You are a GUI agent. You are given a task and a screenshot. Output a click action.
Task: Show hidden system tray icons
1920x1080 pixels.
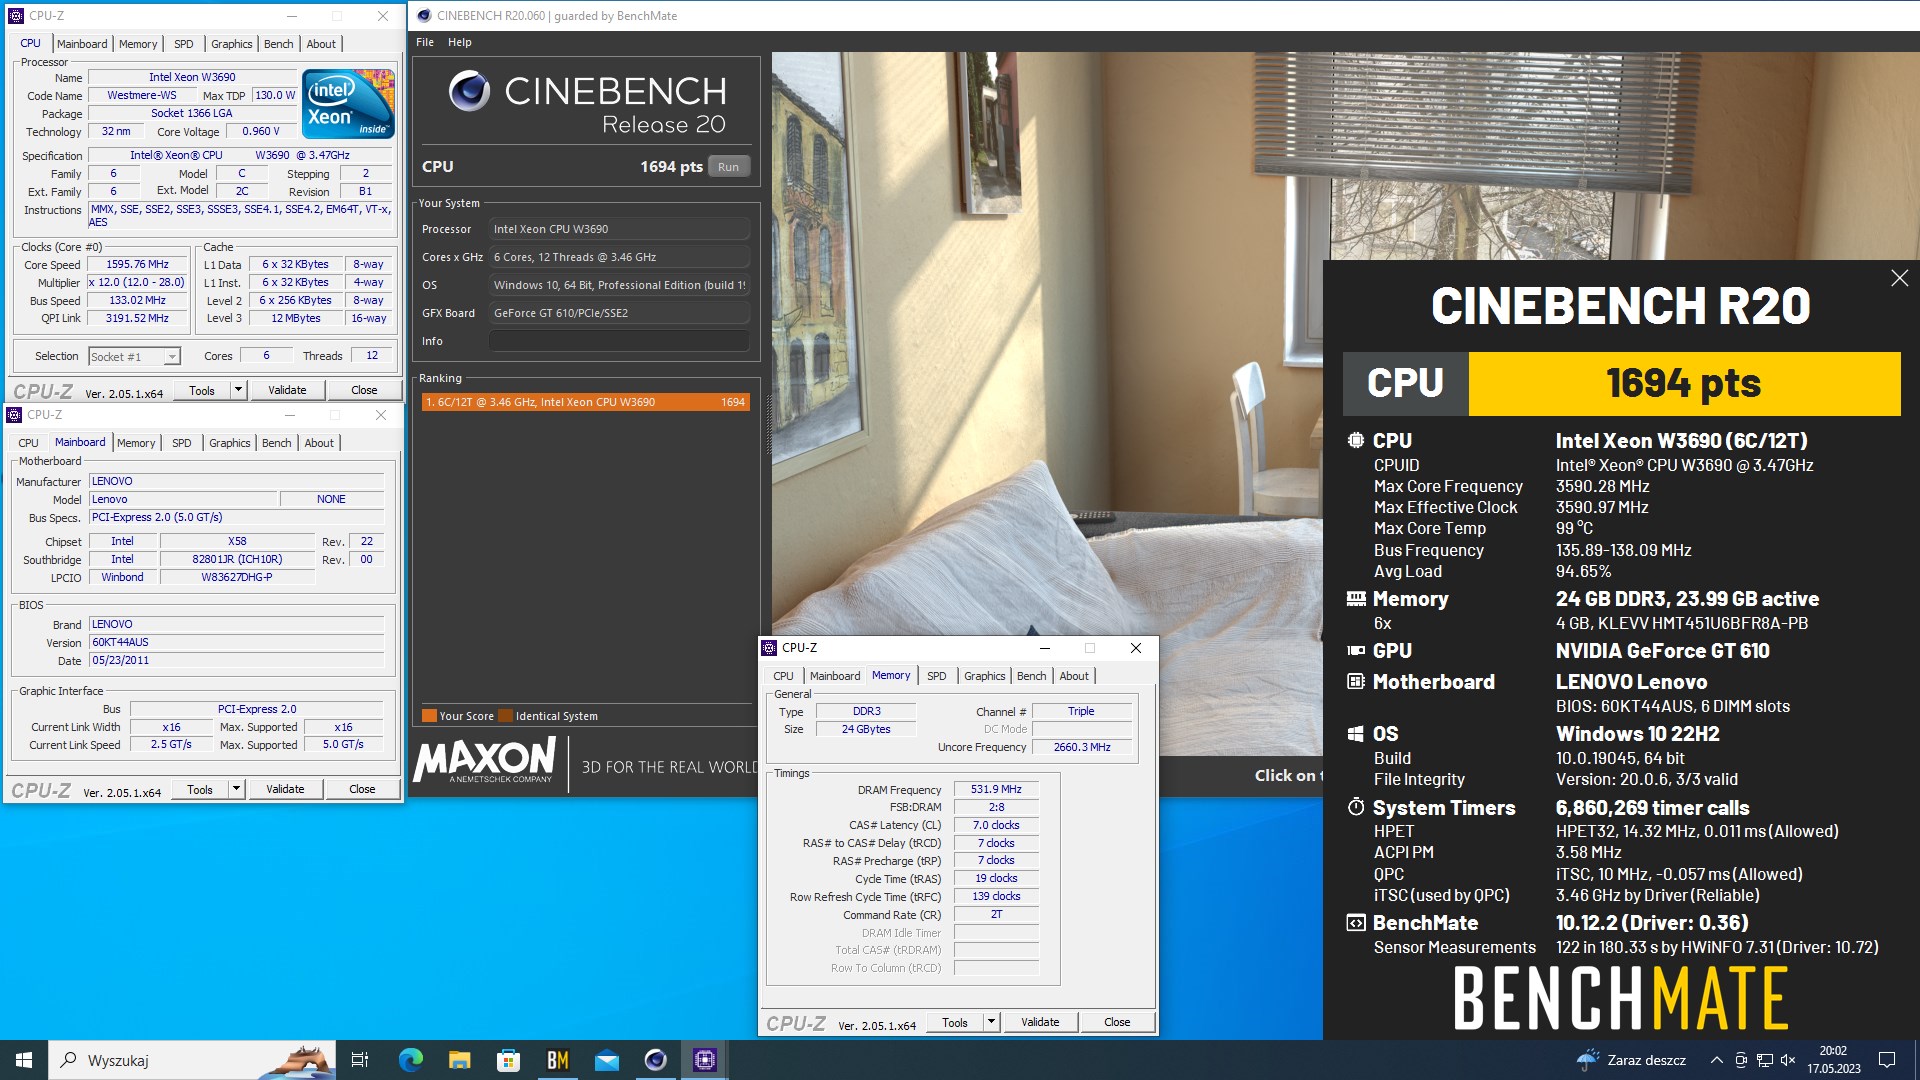pyautogui.click(x=1716, y=1060)
